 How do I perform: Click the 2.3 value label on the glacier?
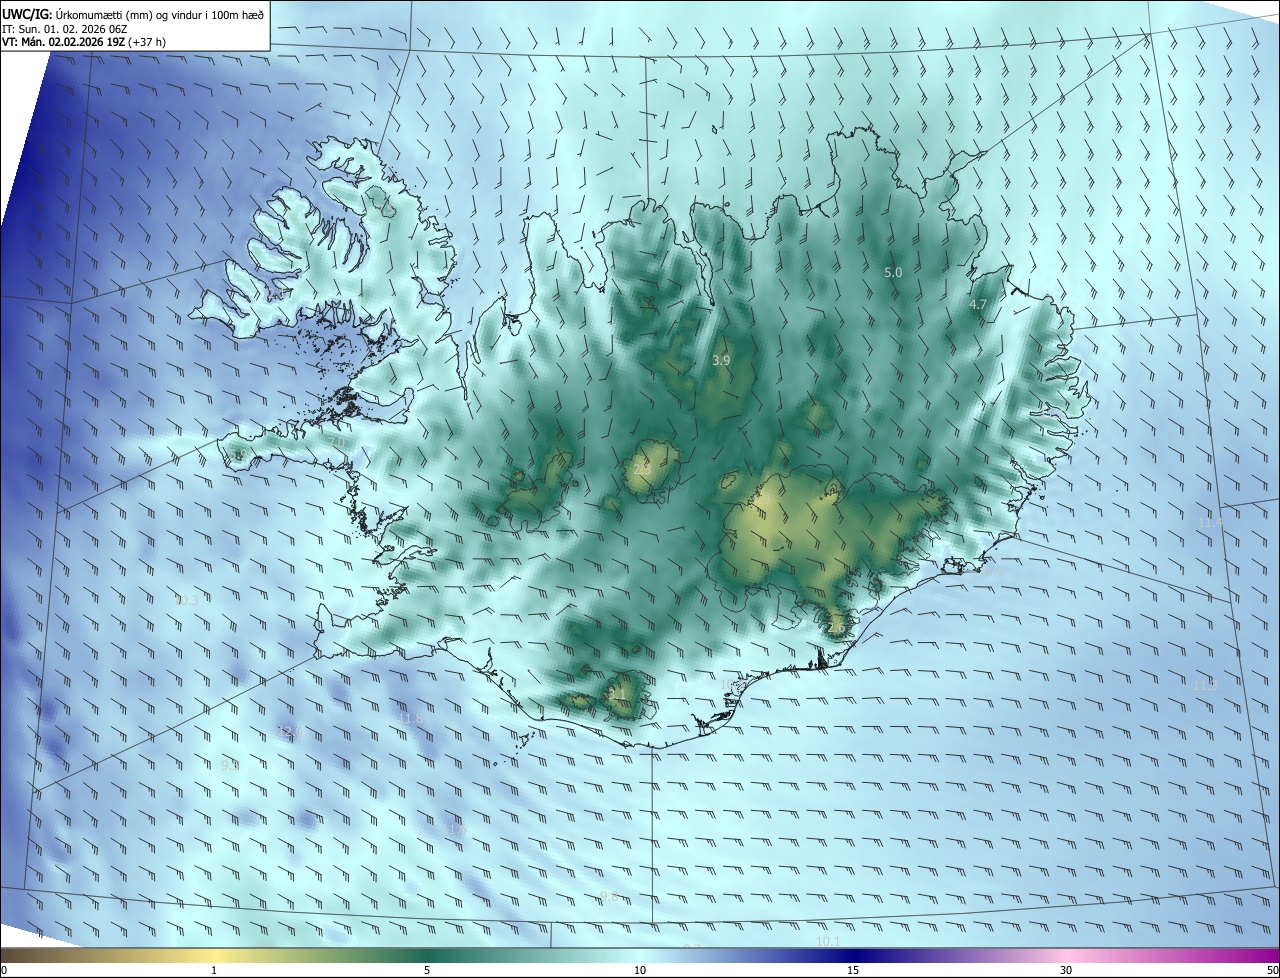(x=642, y=467)
